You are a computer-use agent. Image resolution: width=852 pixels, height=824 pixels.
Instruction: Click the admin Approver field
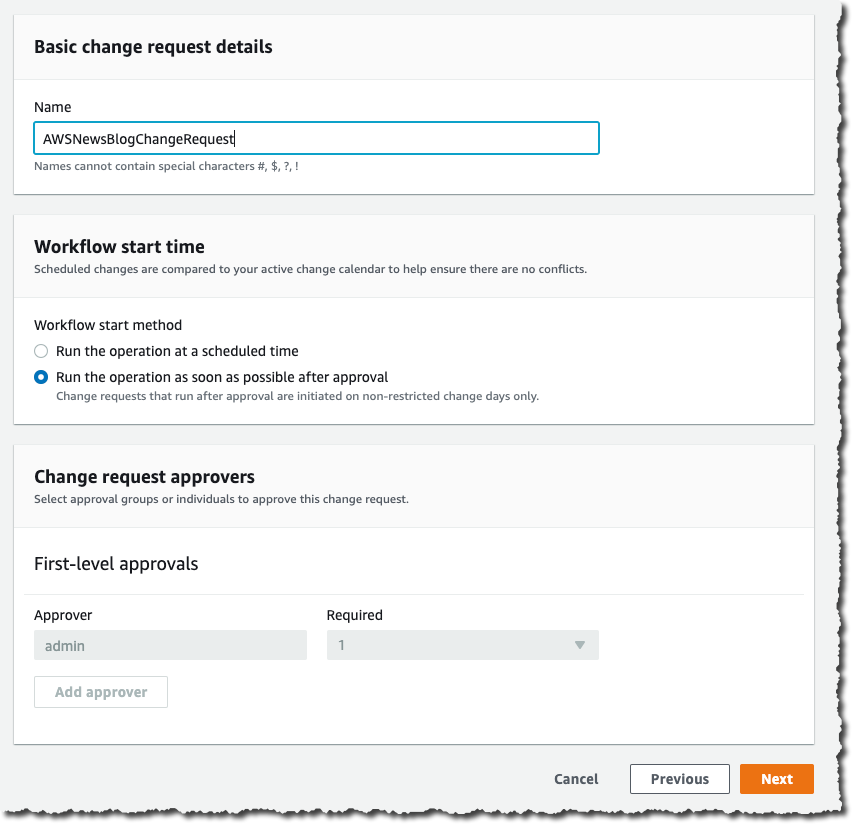click(x=170, y=645)
